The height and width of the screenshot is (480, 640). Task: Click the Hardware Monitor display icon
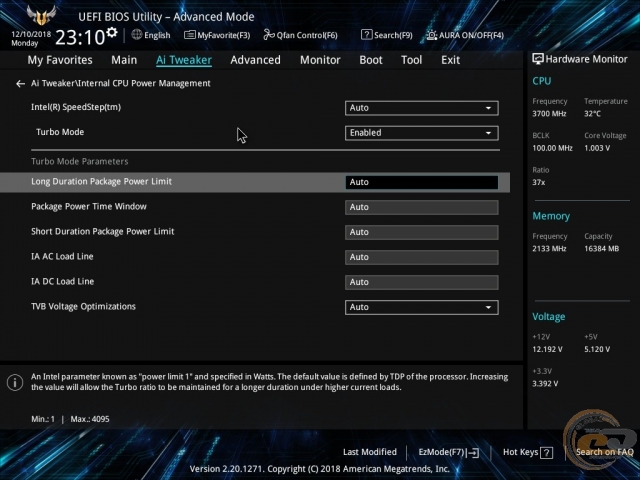point(538,59)
